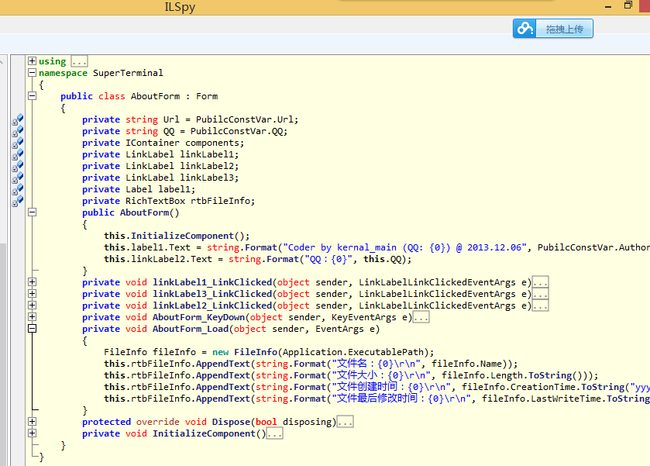
Task: Click the Label type name before label1
Action: point(139,189)
